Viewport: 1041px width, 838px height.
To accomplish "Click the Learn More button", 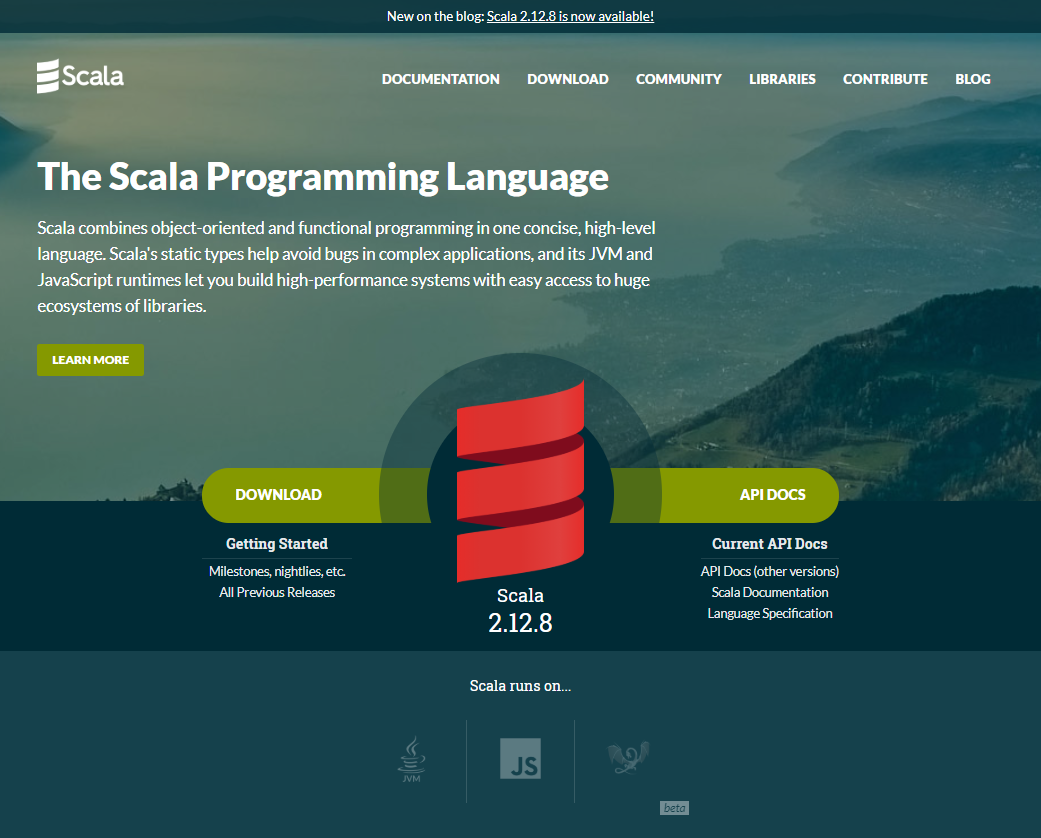I will [90, 360].
